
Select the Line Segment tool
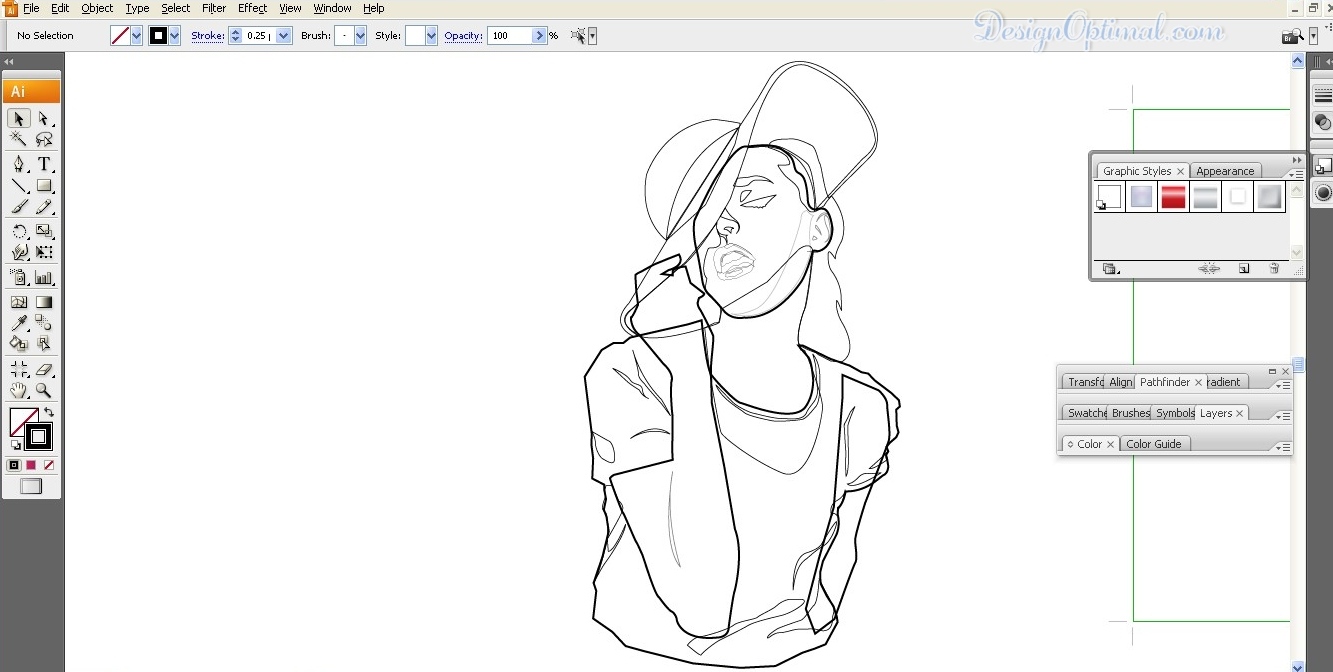click(19, 185)
